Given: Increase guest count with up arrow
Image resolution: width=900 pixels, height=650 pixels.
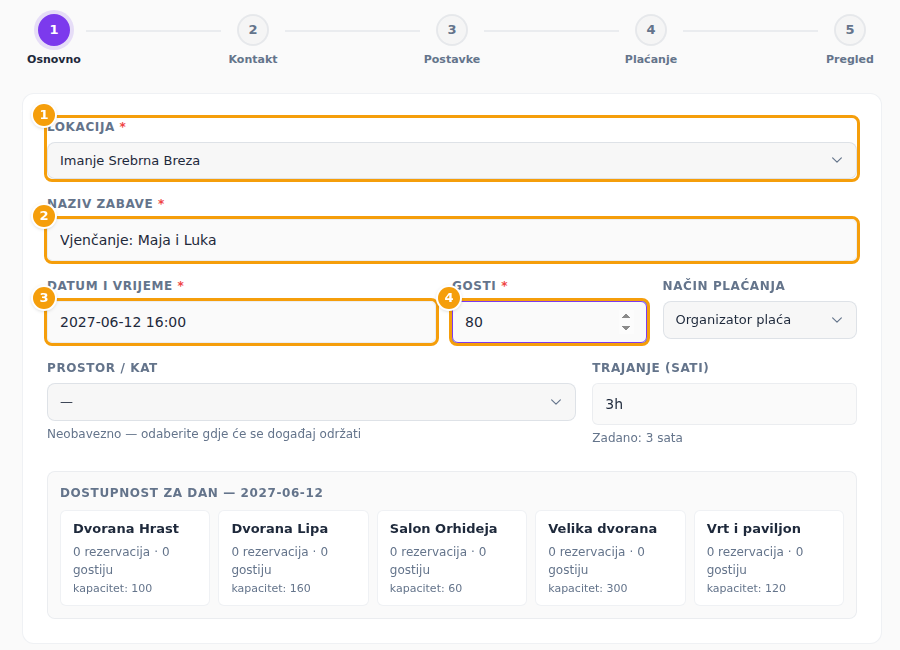Looking at the screenshot, I should pos(626,316).
